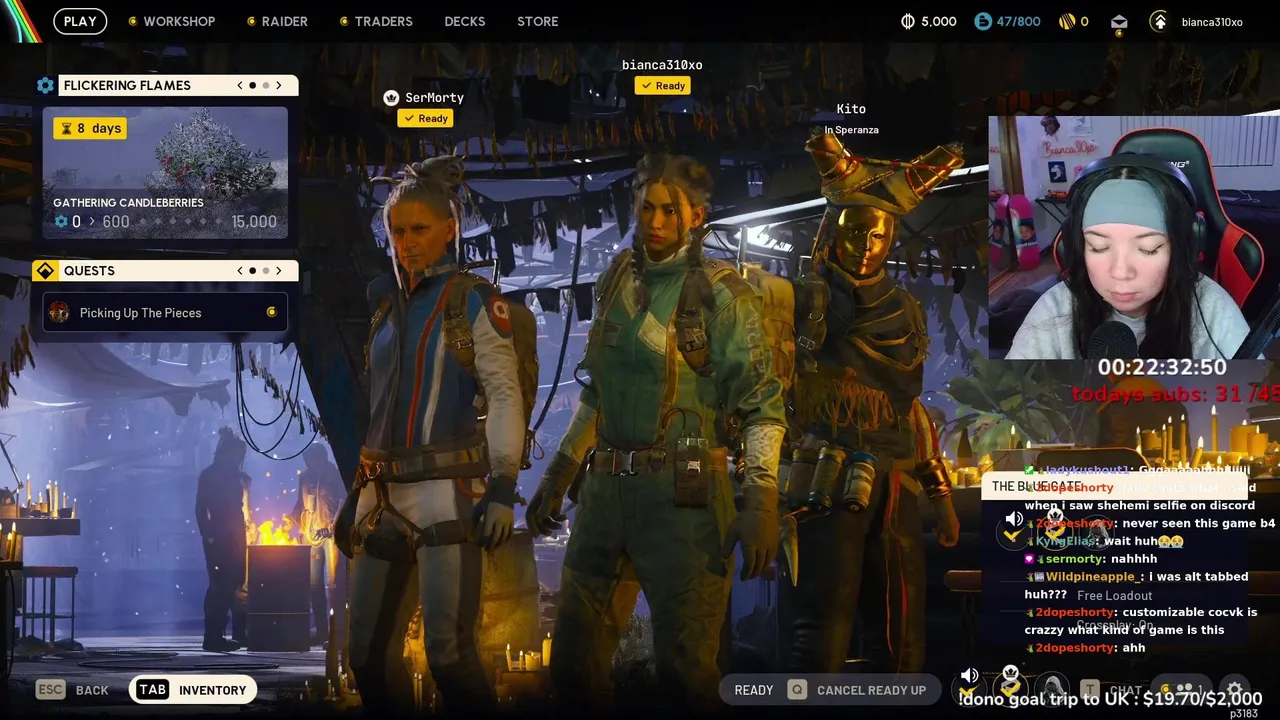
Task: Click the bottom voice speaker icon
Action: click(x=969, y=676)
